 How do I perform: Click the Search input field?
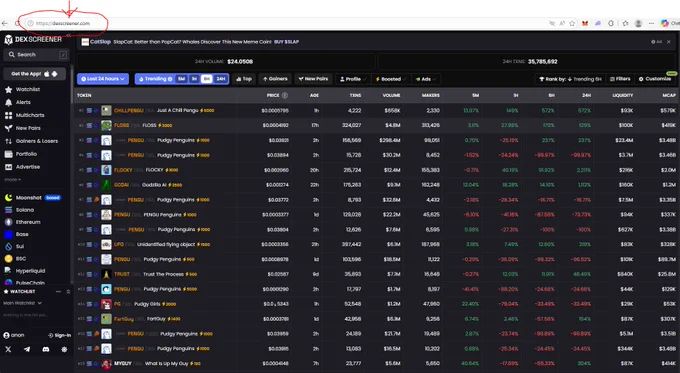click(36, 55)
